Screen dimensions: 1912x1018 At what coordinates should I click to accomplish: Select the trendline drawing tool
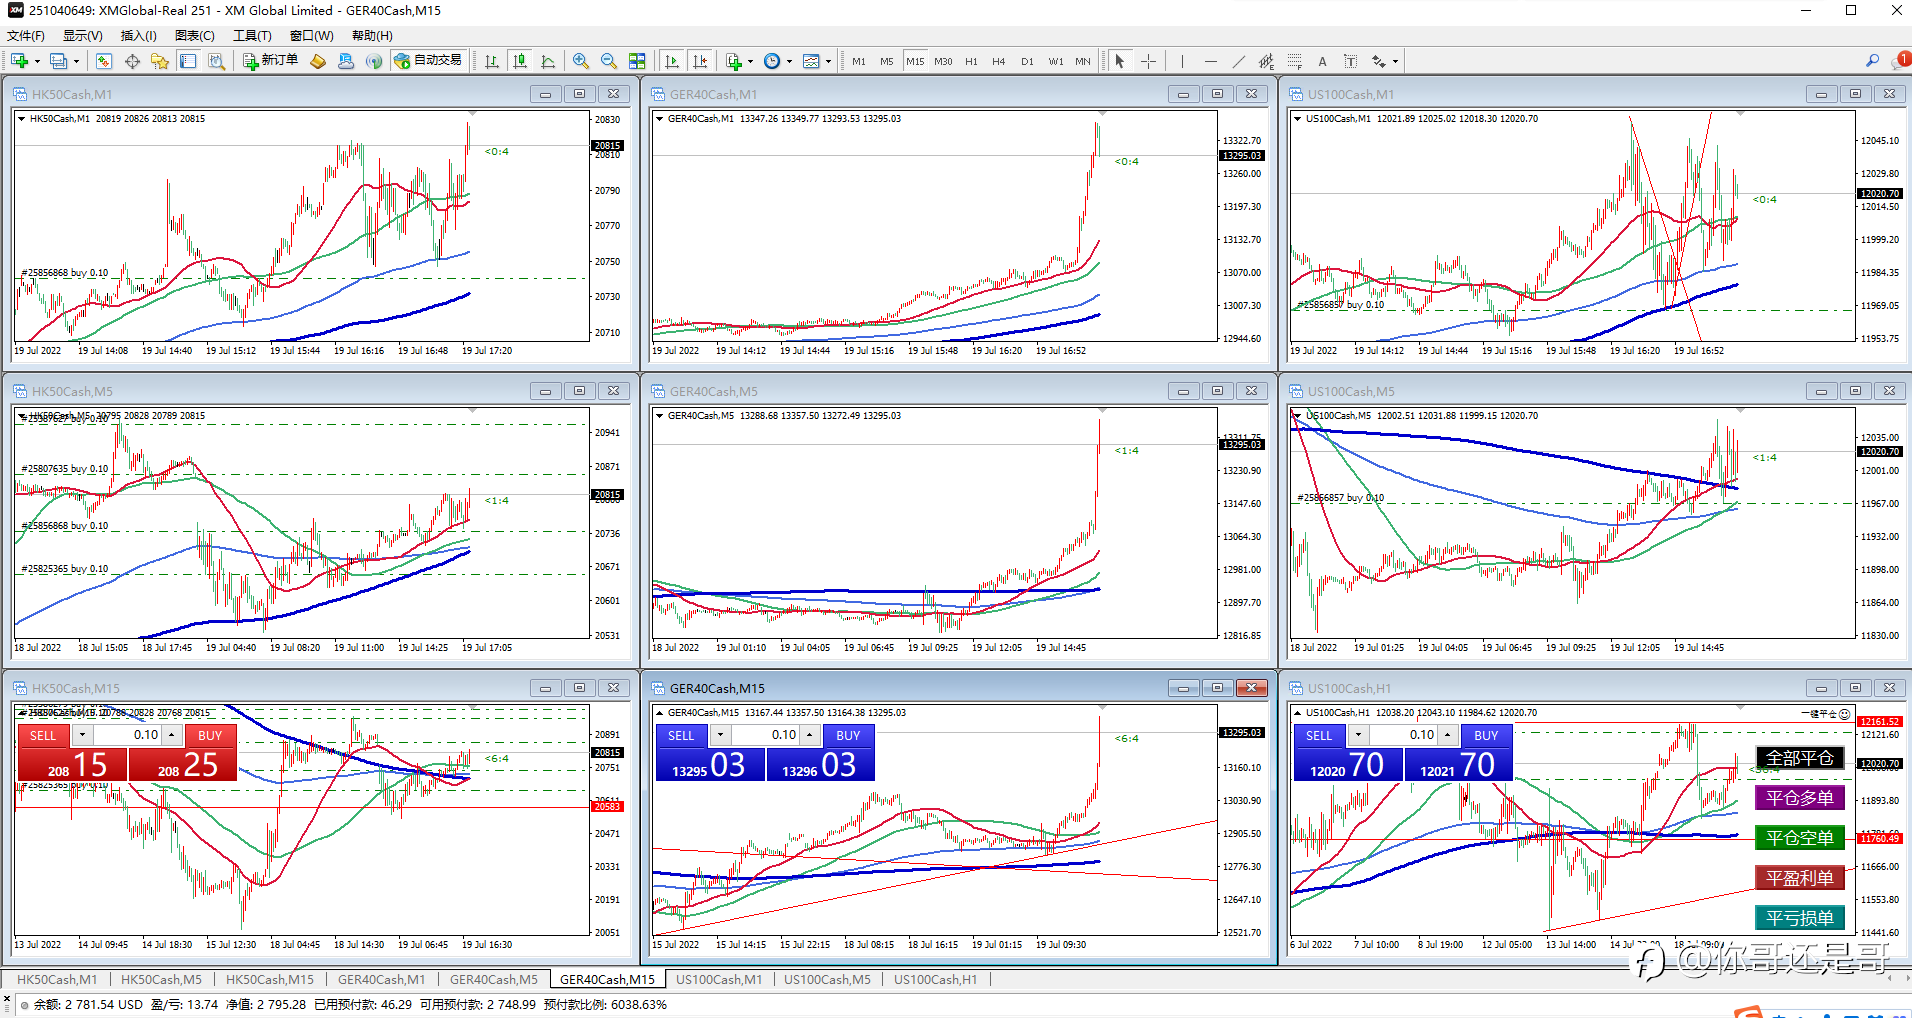(x=1238, y=61)
